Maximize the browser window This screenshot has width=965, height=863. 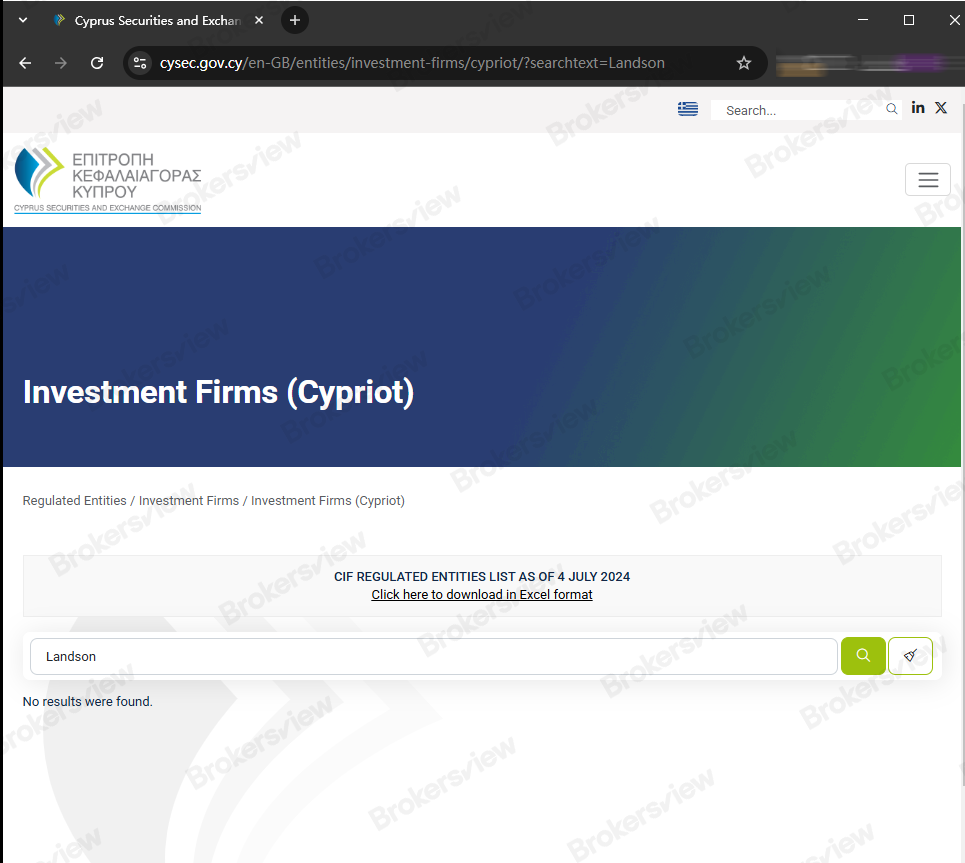[908, 20]
